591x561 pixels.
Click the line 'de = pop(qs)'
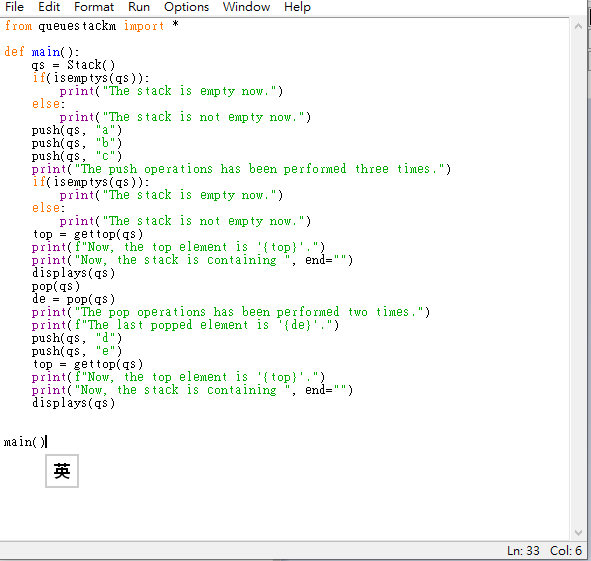click(x=73, y=299)
